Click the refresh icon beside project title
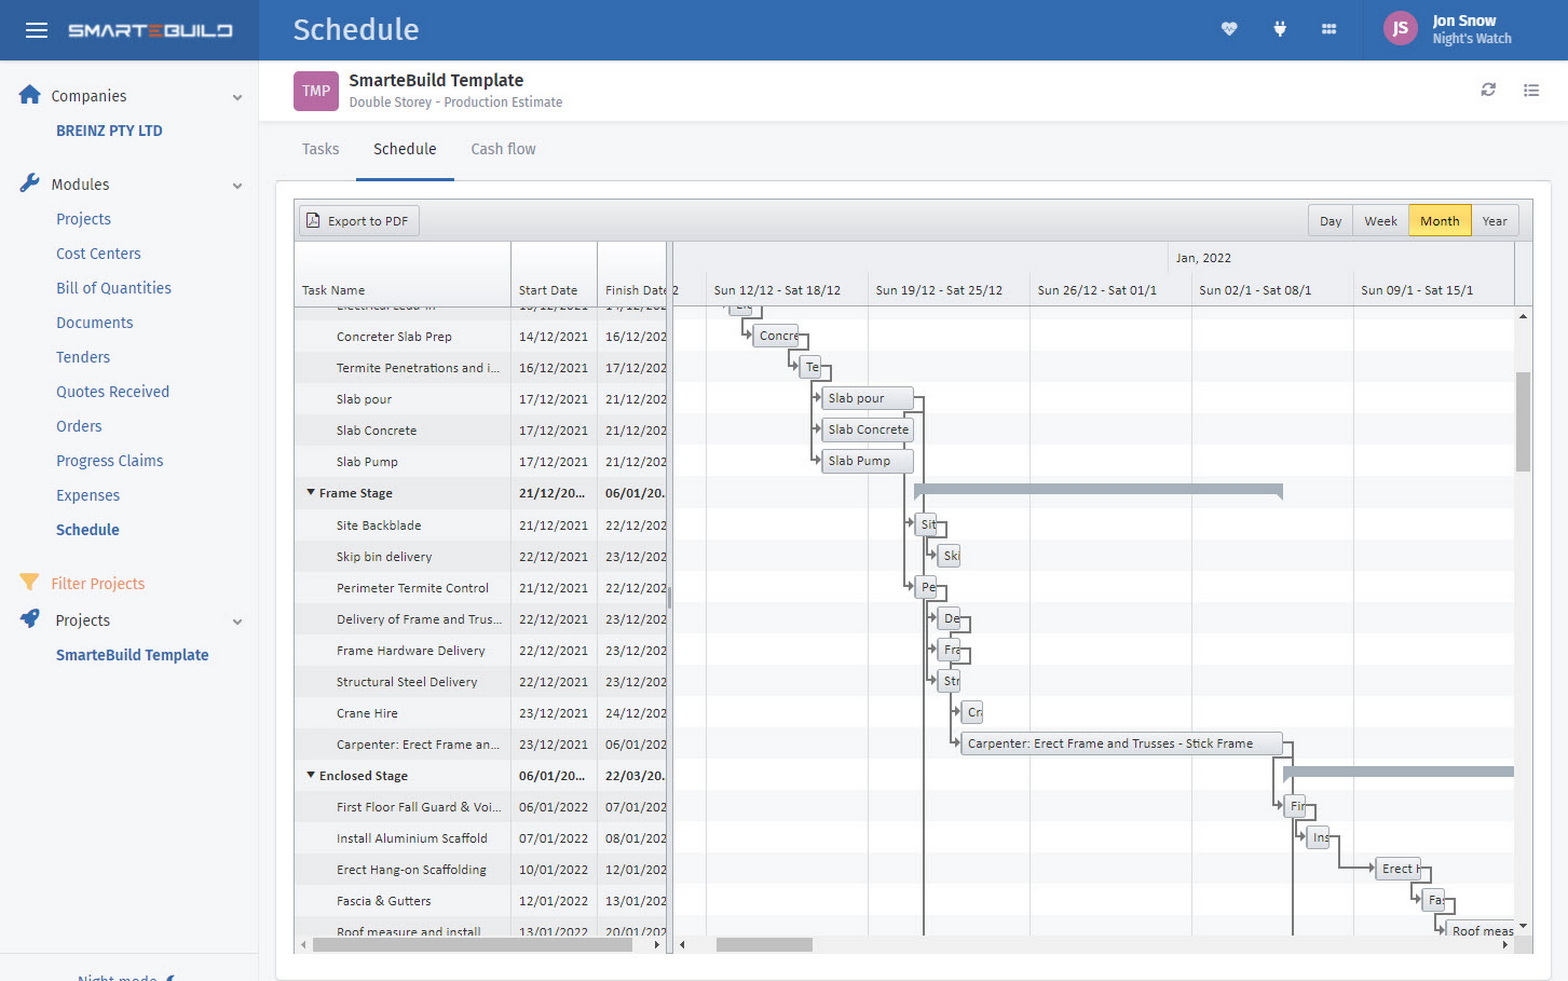Image resolution: width=1568 pixels, height=981 pixels. [1488, 90]
